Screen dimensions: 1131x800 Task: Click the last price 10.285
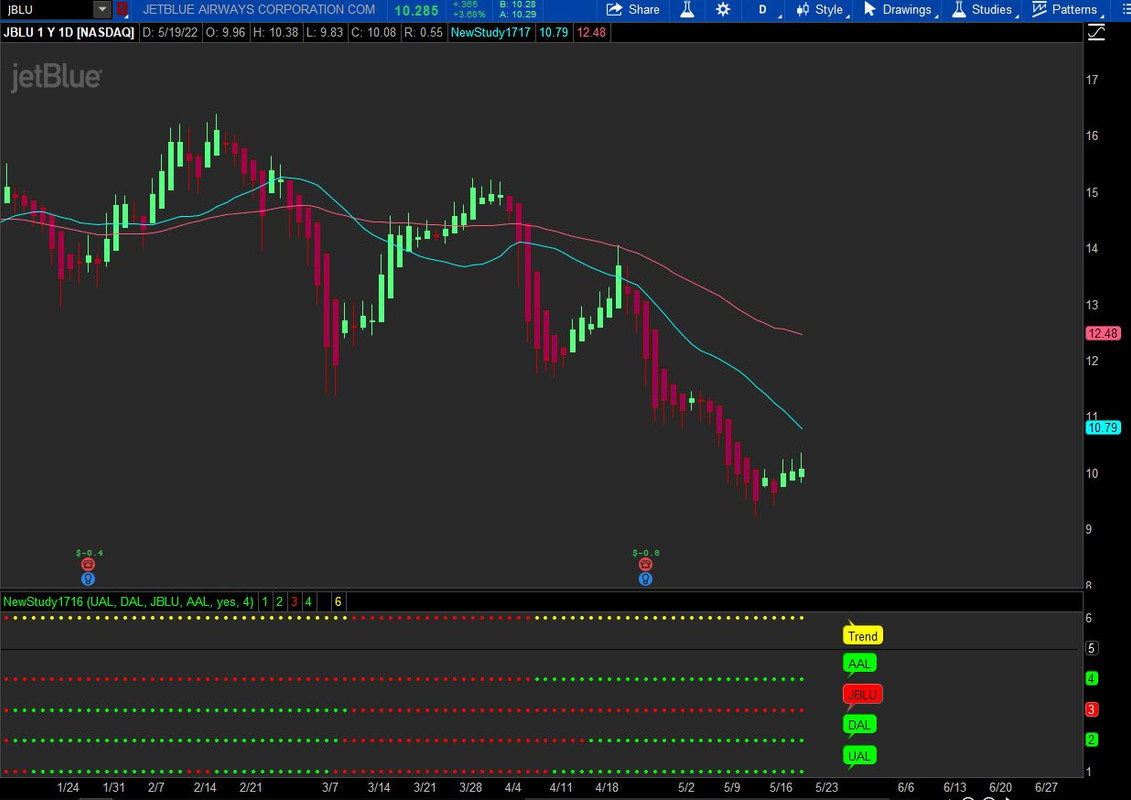point(416,11)
